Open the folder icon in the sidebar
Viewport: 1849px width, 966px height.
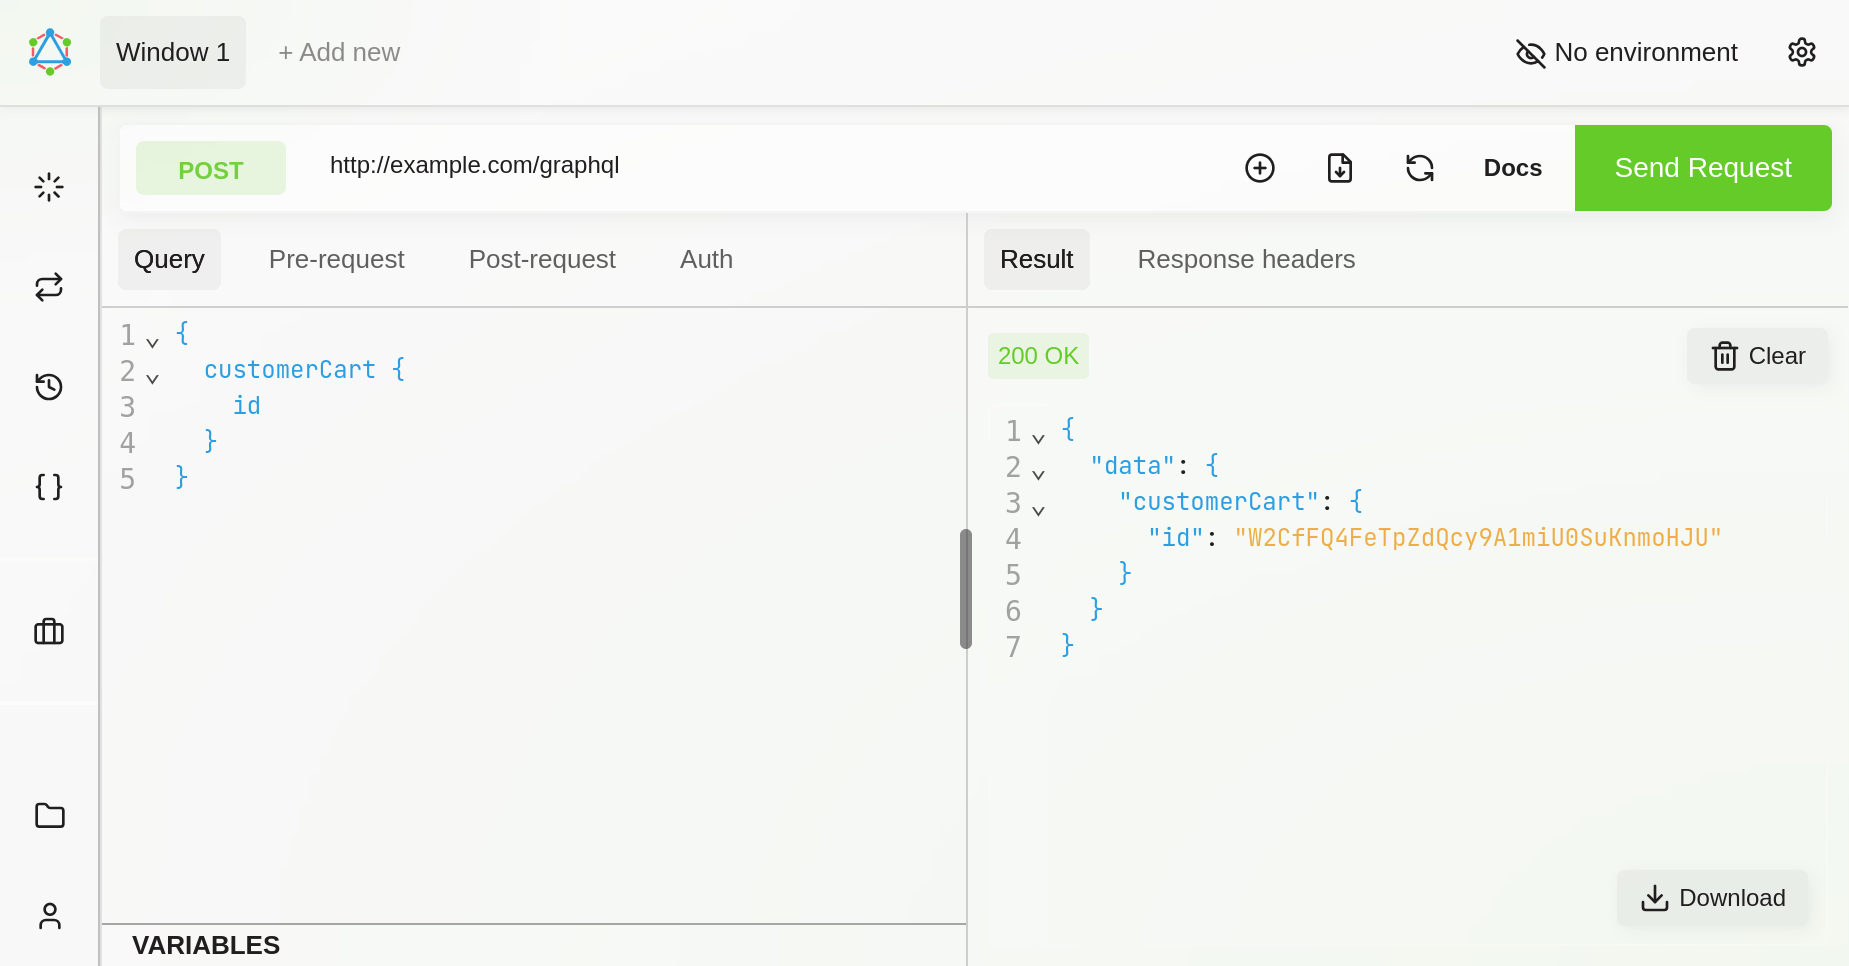click(49, 816)
